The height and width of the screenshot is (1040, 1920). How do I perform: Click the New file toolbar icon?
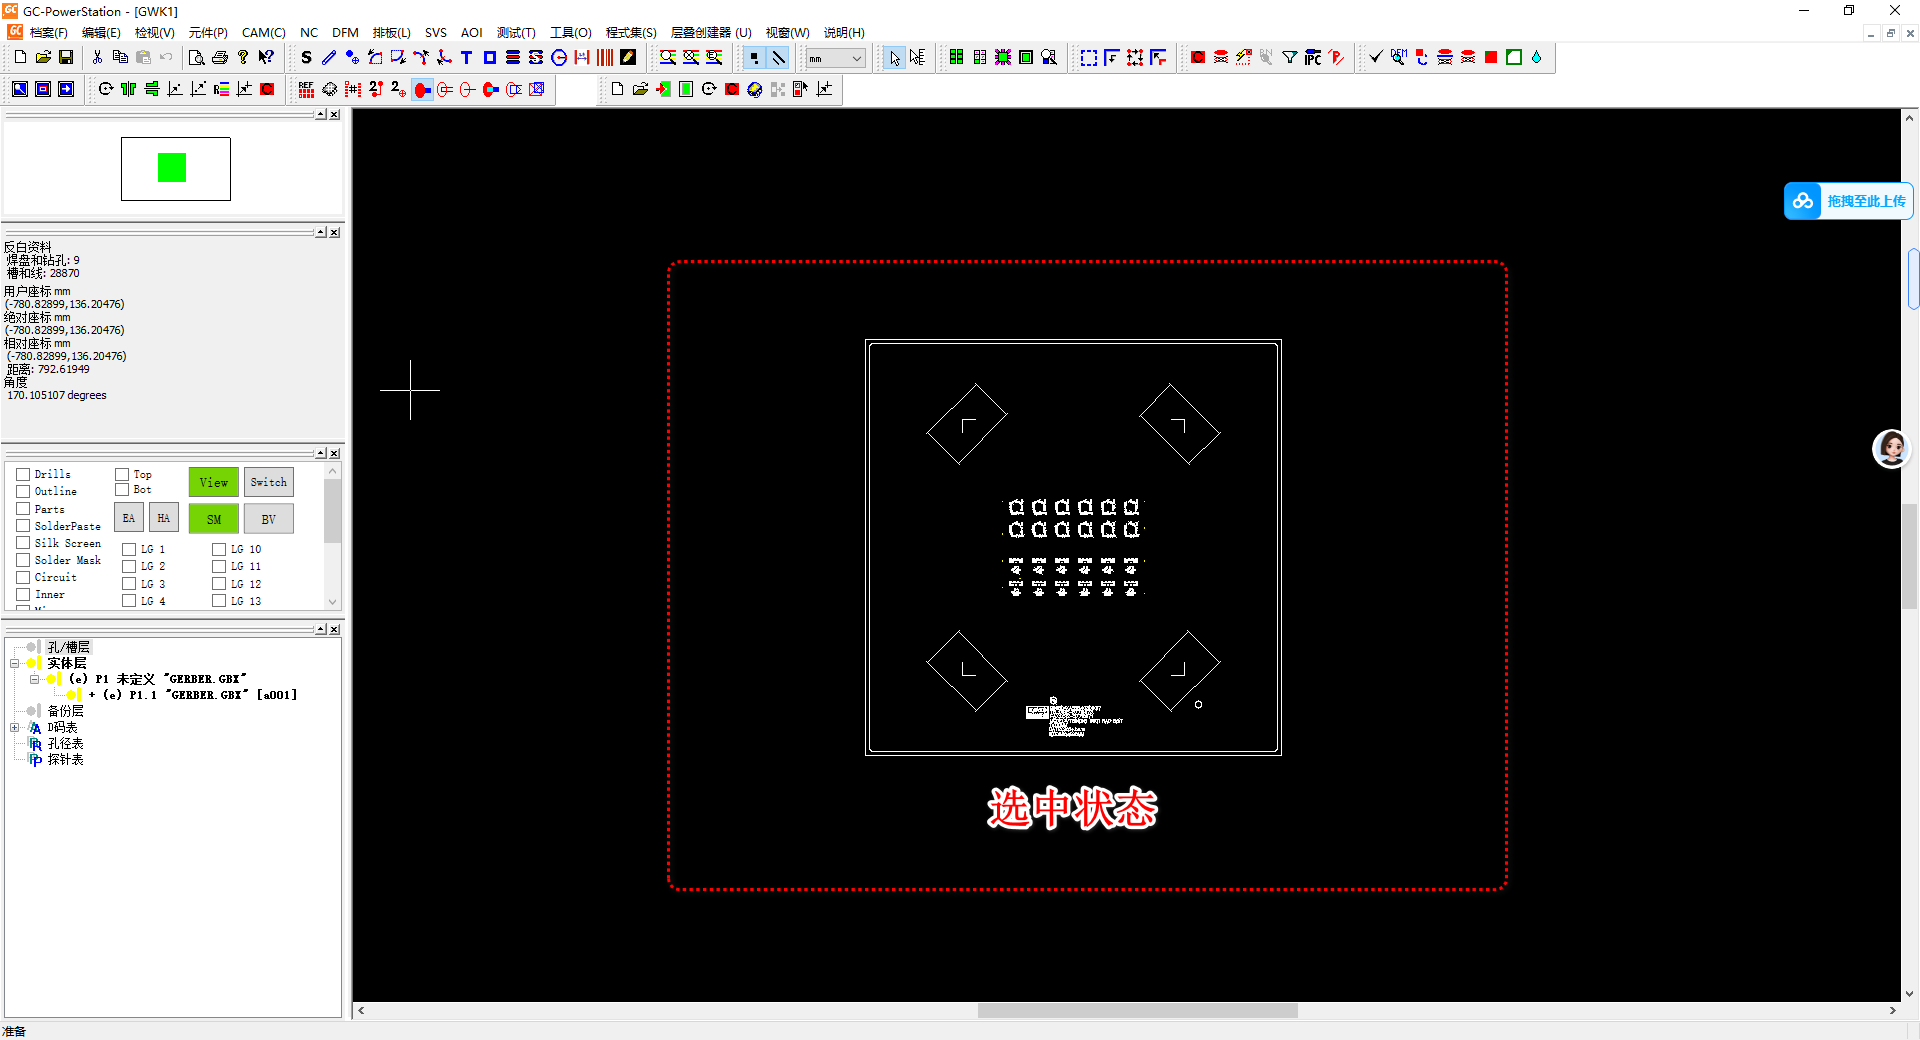point(20,58)
